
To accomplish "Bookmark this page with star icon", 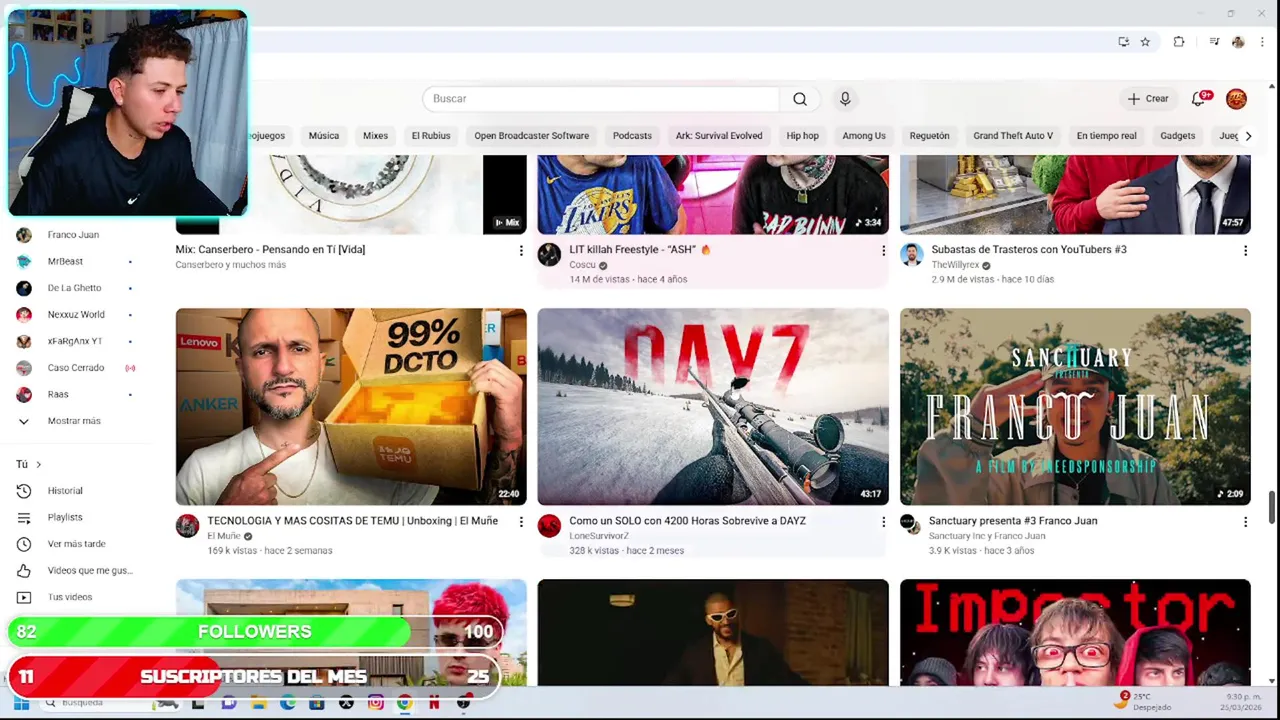I will [1145, 42].
